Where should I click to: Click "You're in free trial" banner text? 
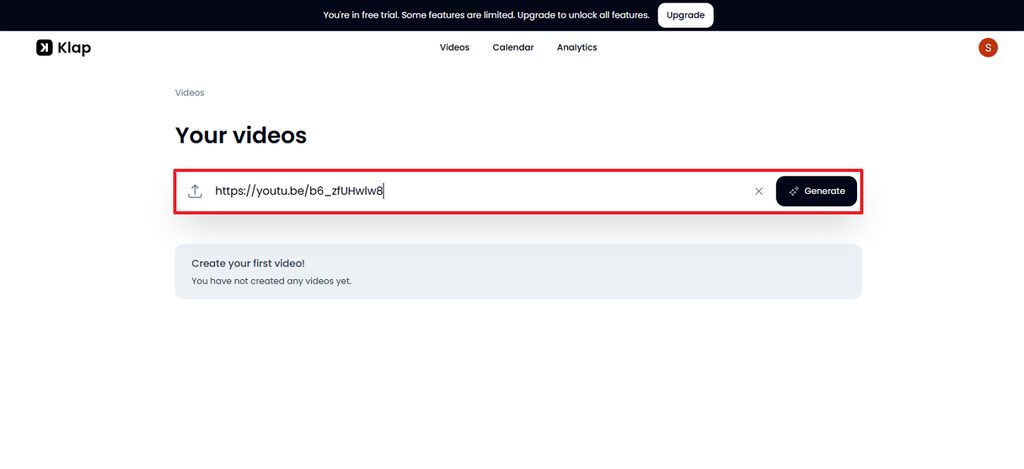click(361, 15)
